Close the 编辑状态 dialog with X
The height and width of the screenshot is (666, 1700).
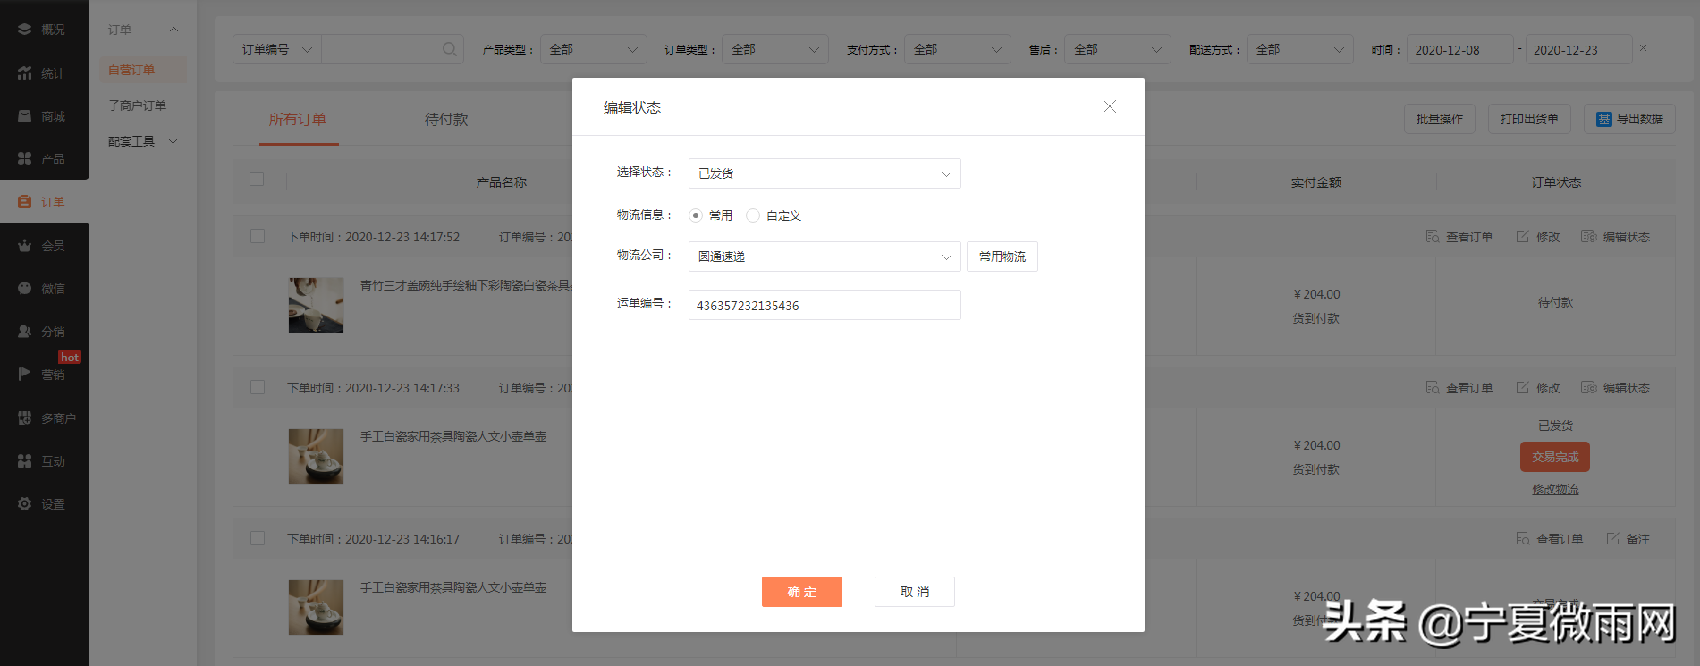point(1110,106)
